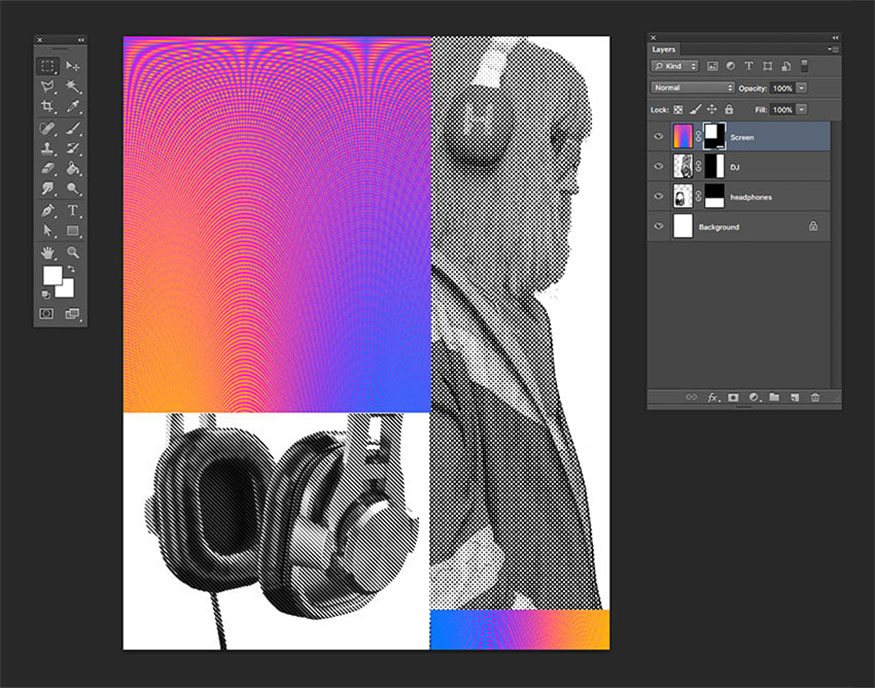
Task: Select the Horizontal Type tool
Action: coord(73,211)
